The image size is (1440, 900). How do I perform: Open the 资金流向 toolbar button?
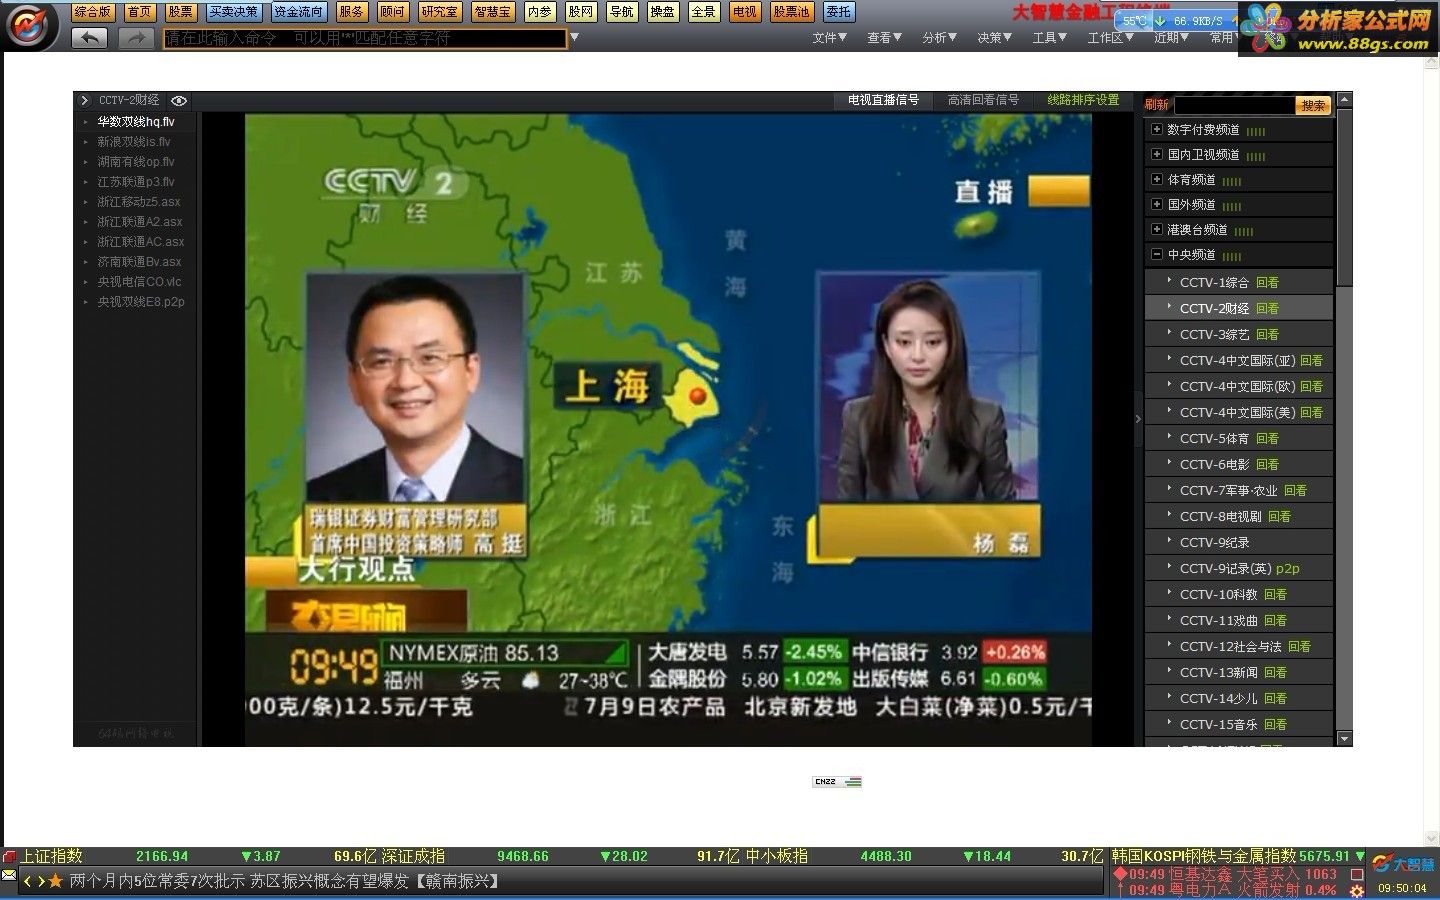[x=299, y=12]
